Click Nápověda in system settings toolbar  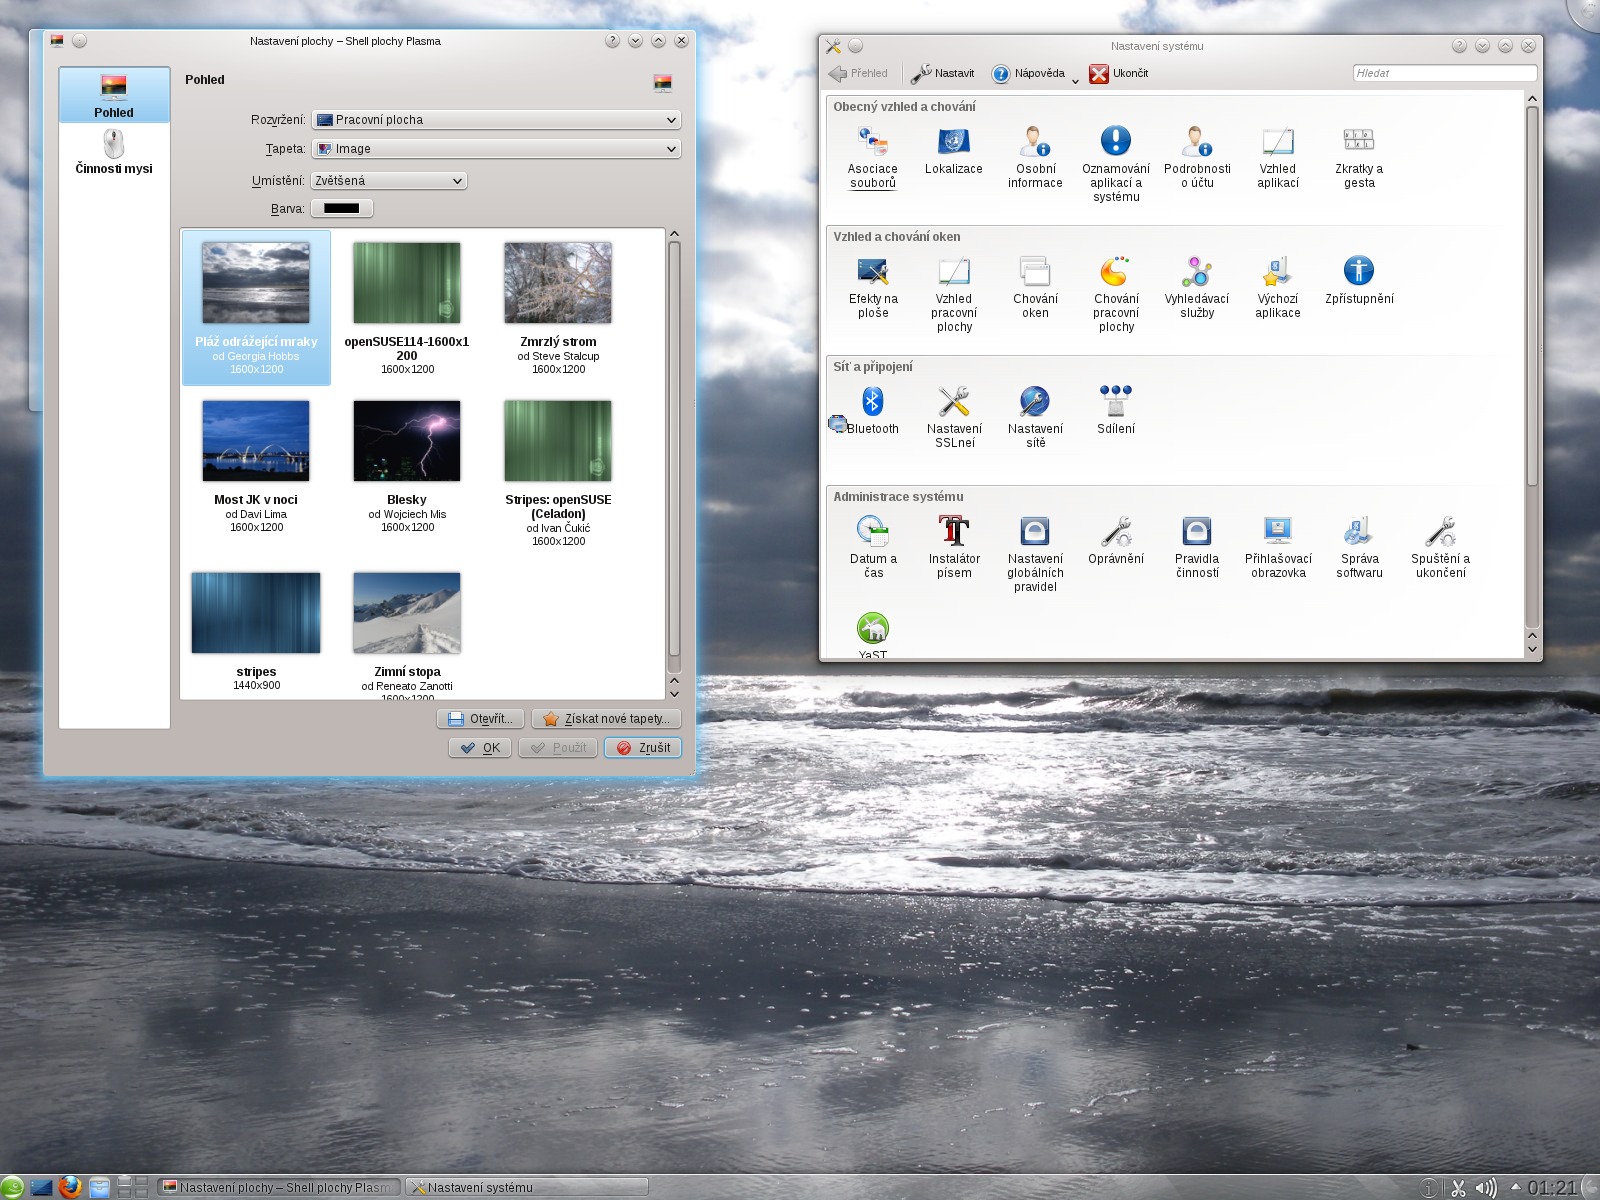[1028, 74]
